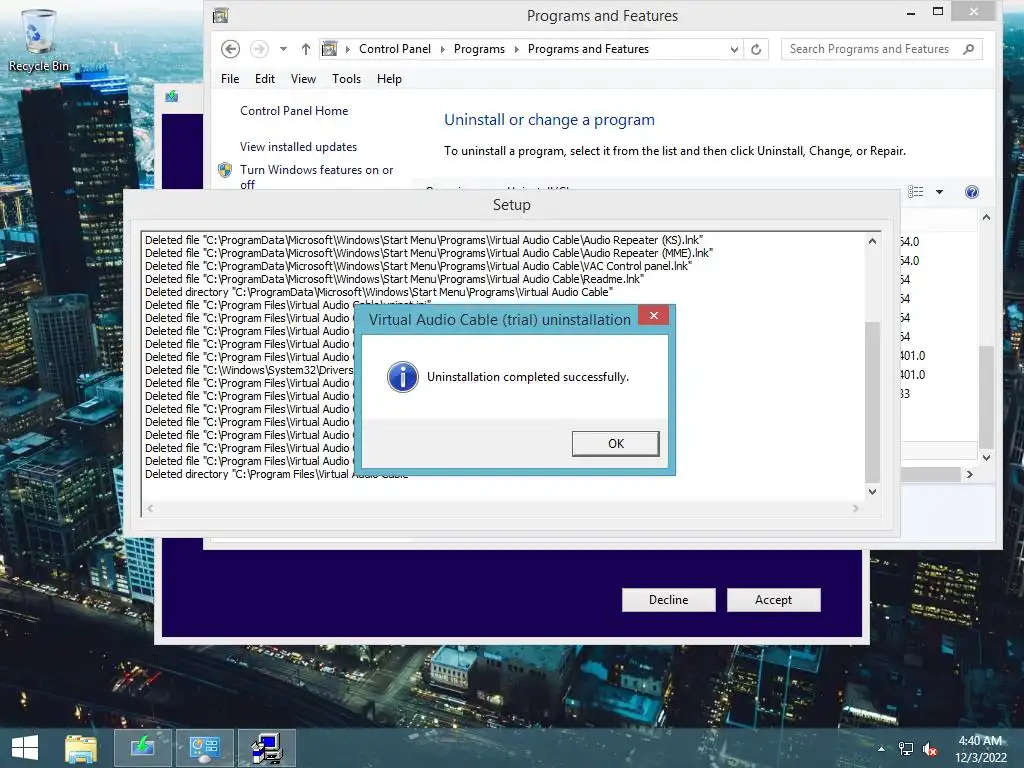Click OK in the uninstallation dialog
The height and width of the screenshot is (768, 1024).
[615, 443]
